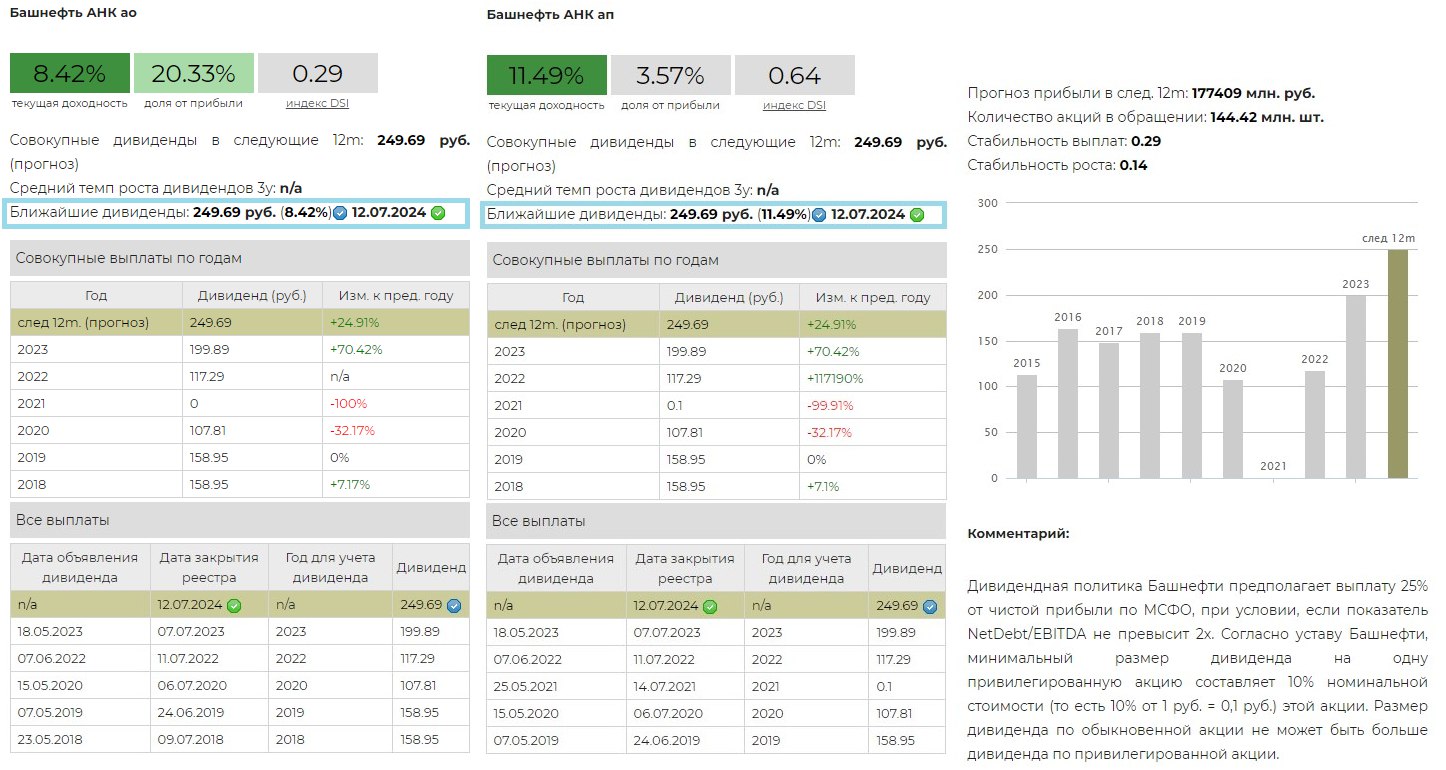Click blue badge beside 8.42% in Башнефть ао dividends line
This screenshot has height=770, width=1446.
[x=341, y=213]
